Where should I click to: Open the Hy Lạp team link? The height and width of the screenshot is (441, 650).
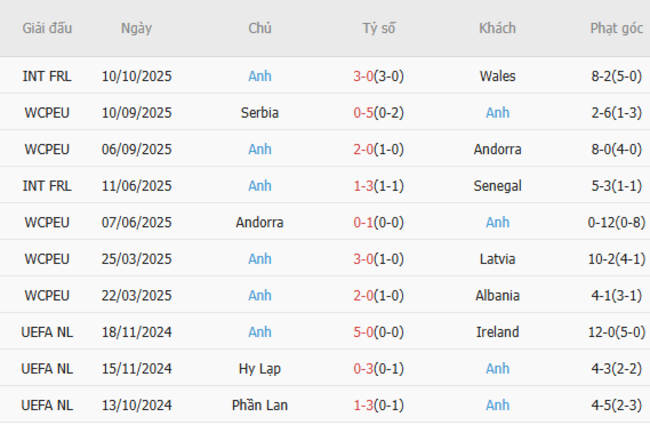pyautogui.click(x=260, y=369)
